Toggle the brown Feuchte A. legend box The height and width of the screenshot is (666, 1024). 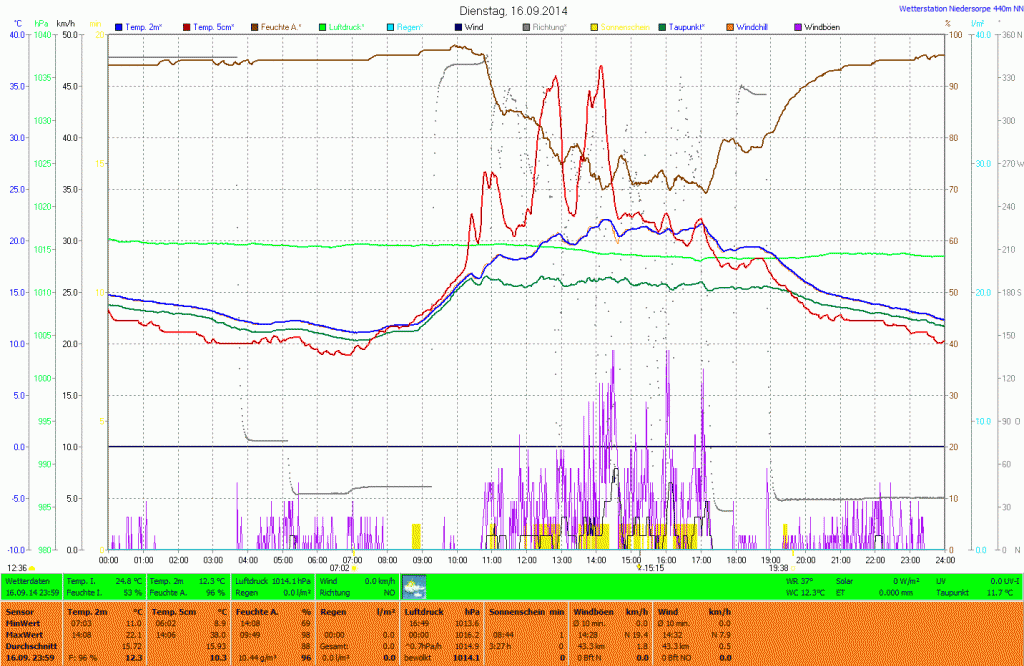click(x=254, y=26)
